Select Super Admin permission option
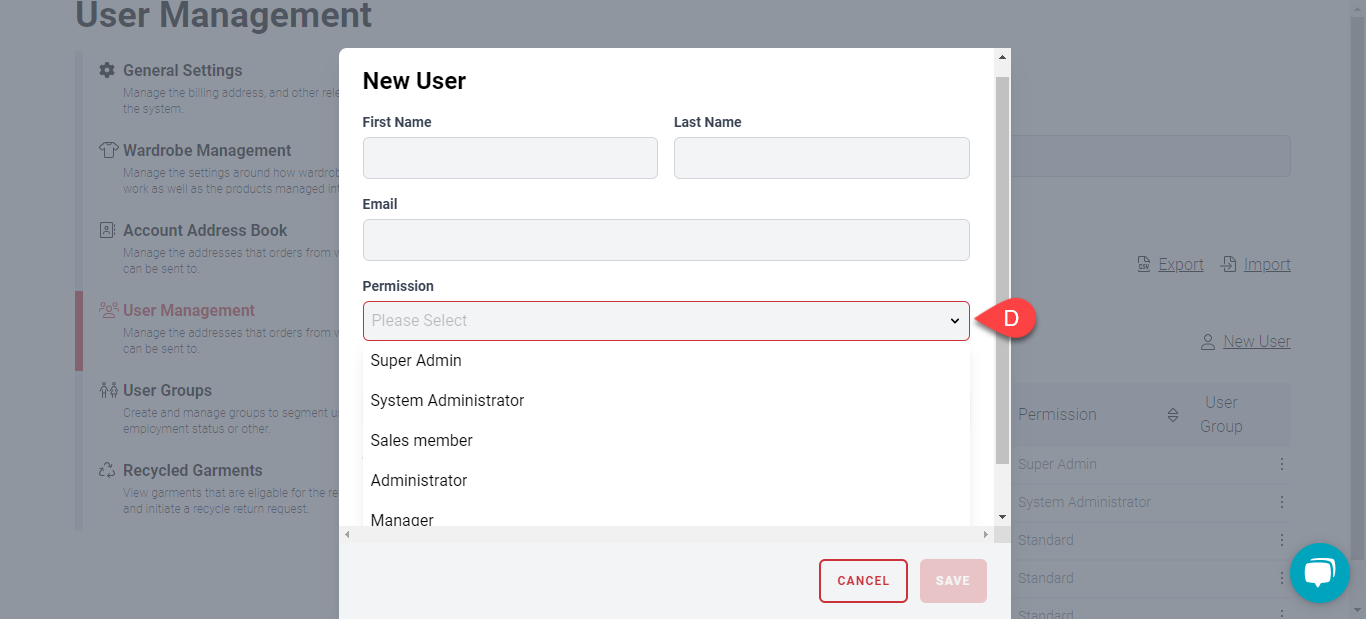This screenshot has width=1366, height=619. (416, 361)
